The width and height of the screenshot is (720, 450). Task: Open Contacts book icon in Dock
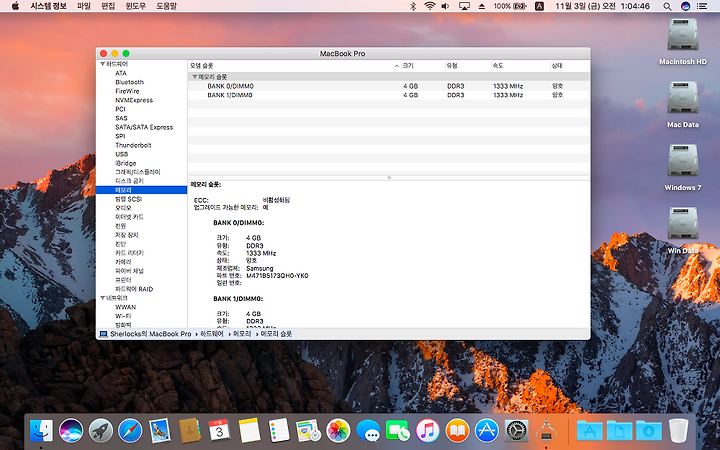189,431
